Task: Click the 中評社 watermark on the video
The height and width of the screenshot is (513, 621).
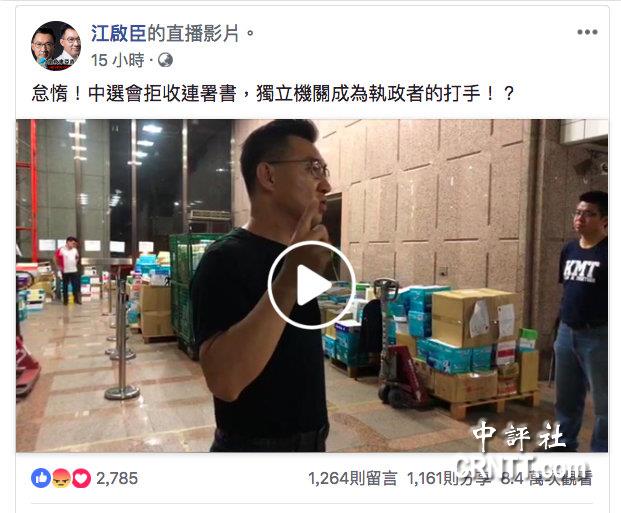Action: (x=518, y=435)
